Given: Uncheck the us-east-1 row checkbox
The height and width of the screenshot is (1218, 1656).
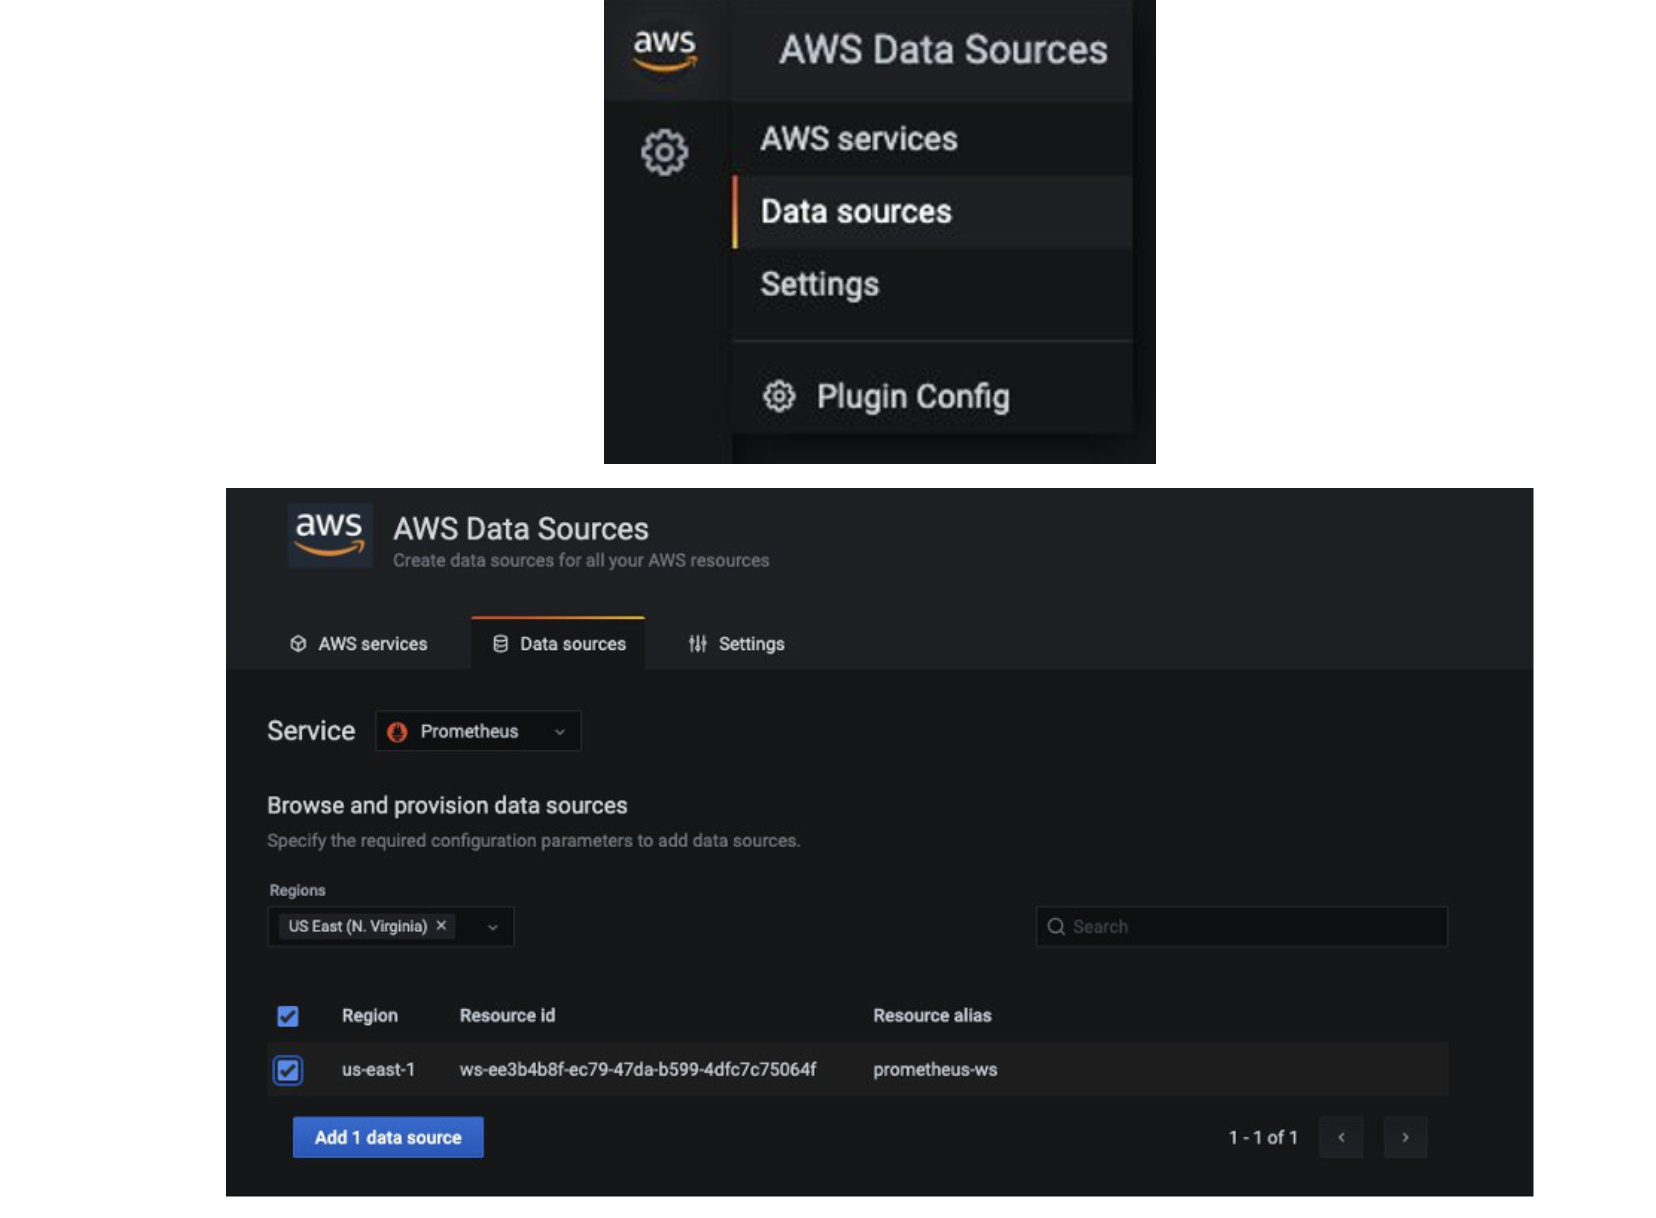Looking at the screenshot, I should pos(288,1070).
